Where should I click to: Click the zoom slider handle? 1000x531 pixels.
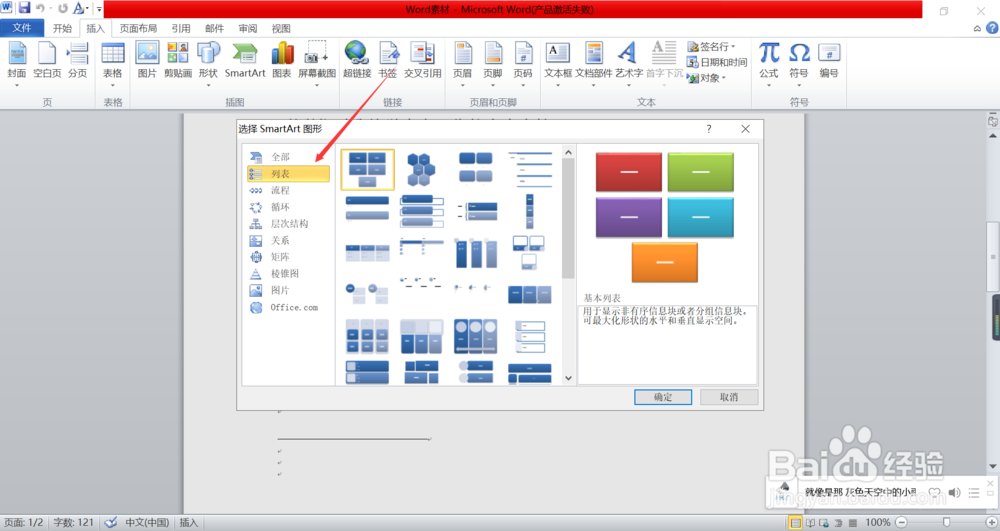pos(946,522)
